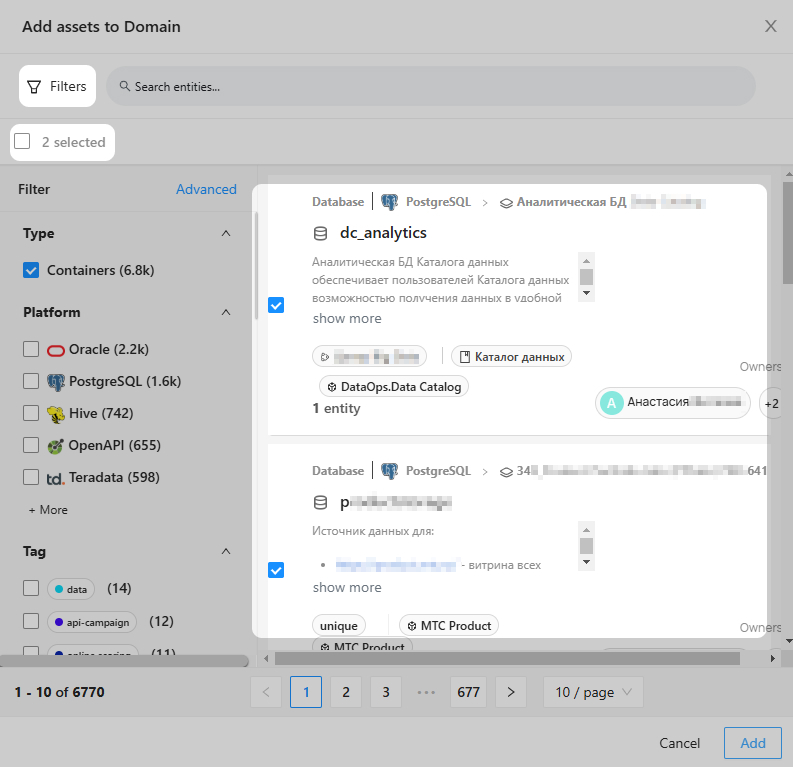Screen dimensions: 793x767
Task: Click the dc_analytics database icon
Action: [x=321, y=233]
